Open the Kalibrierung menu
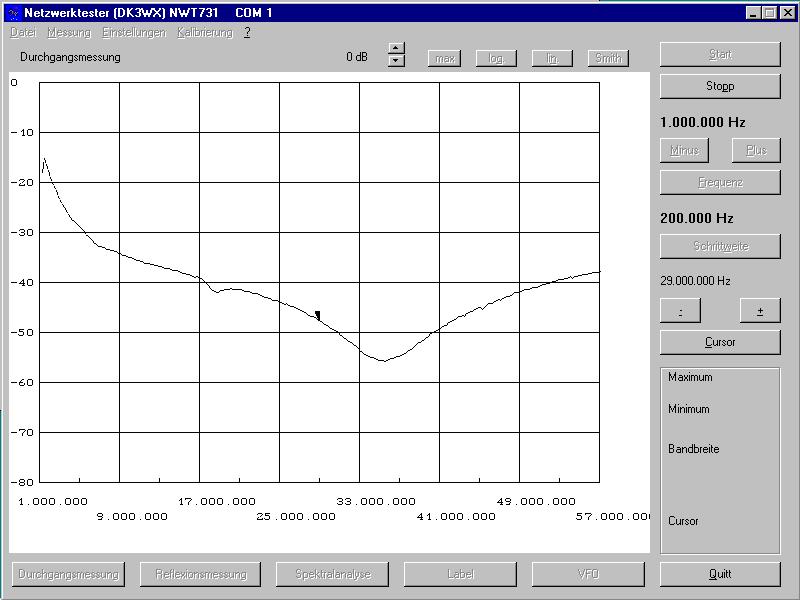 (x=205, y=32)
